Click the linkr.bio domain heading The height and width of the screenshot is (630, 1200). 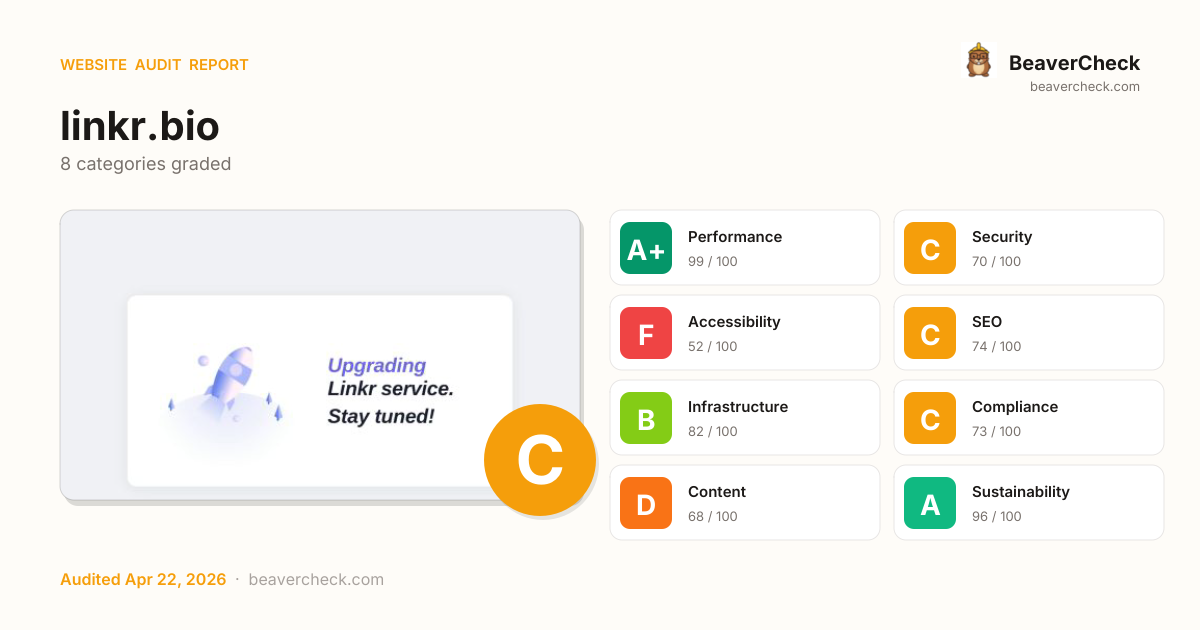(x=140, y=126)
